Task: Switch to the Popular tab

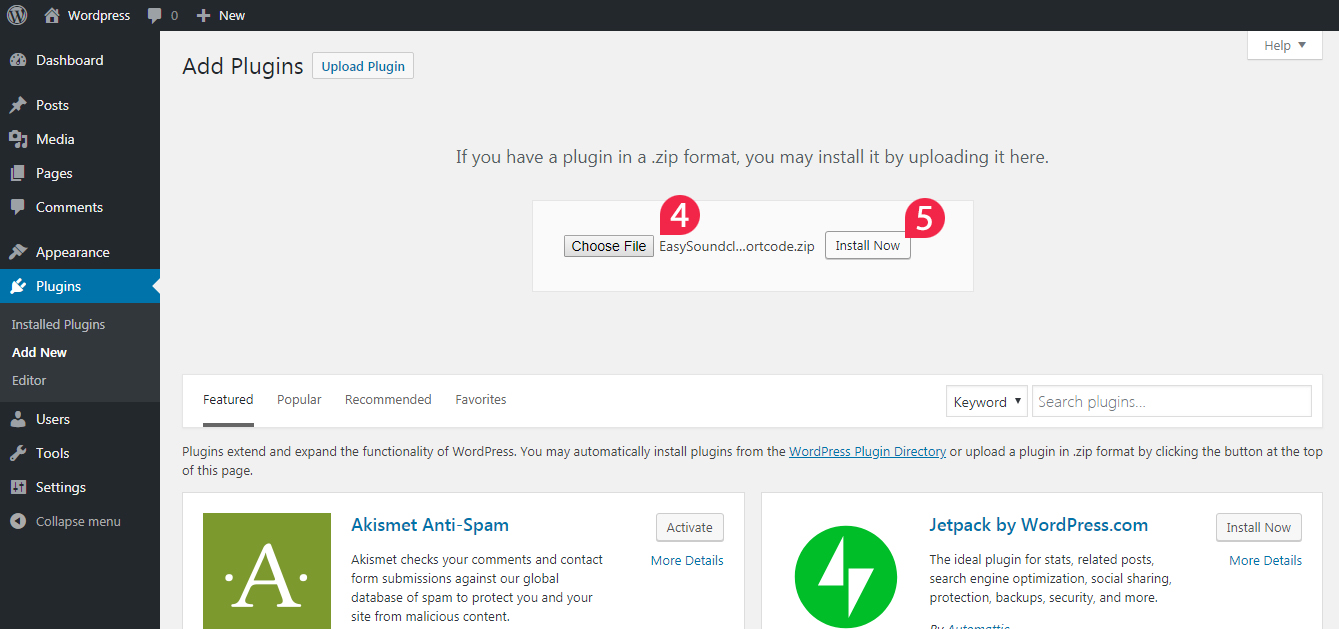Action: (299, 399)
